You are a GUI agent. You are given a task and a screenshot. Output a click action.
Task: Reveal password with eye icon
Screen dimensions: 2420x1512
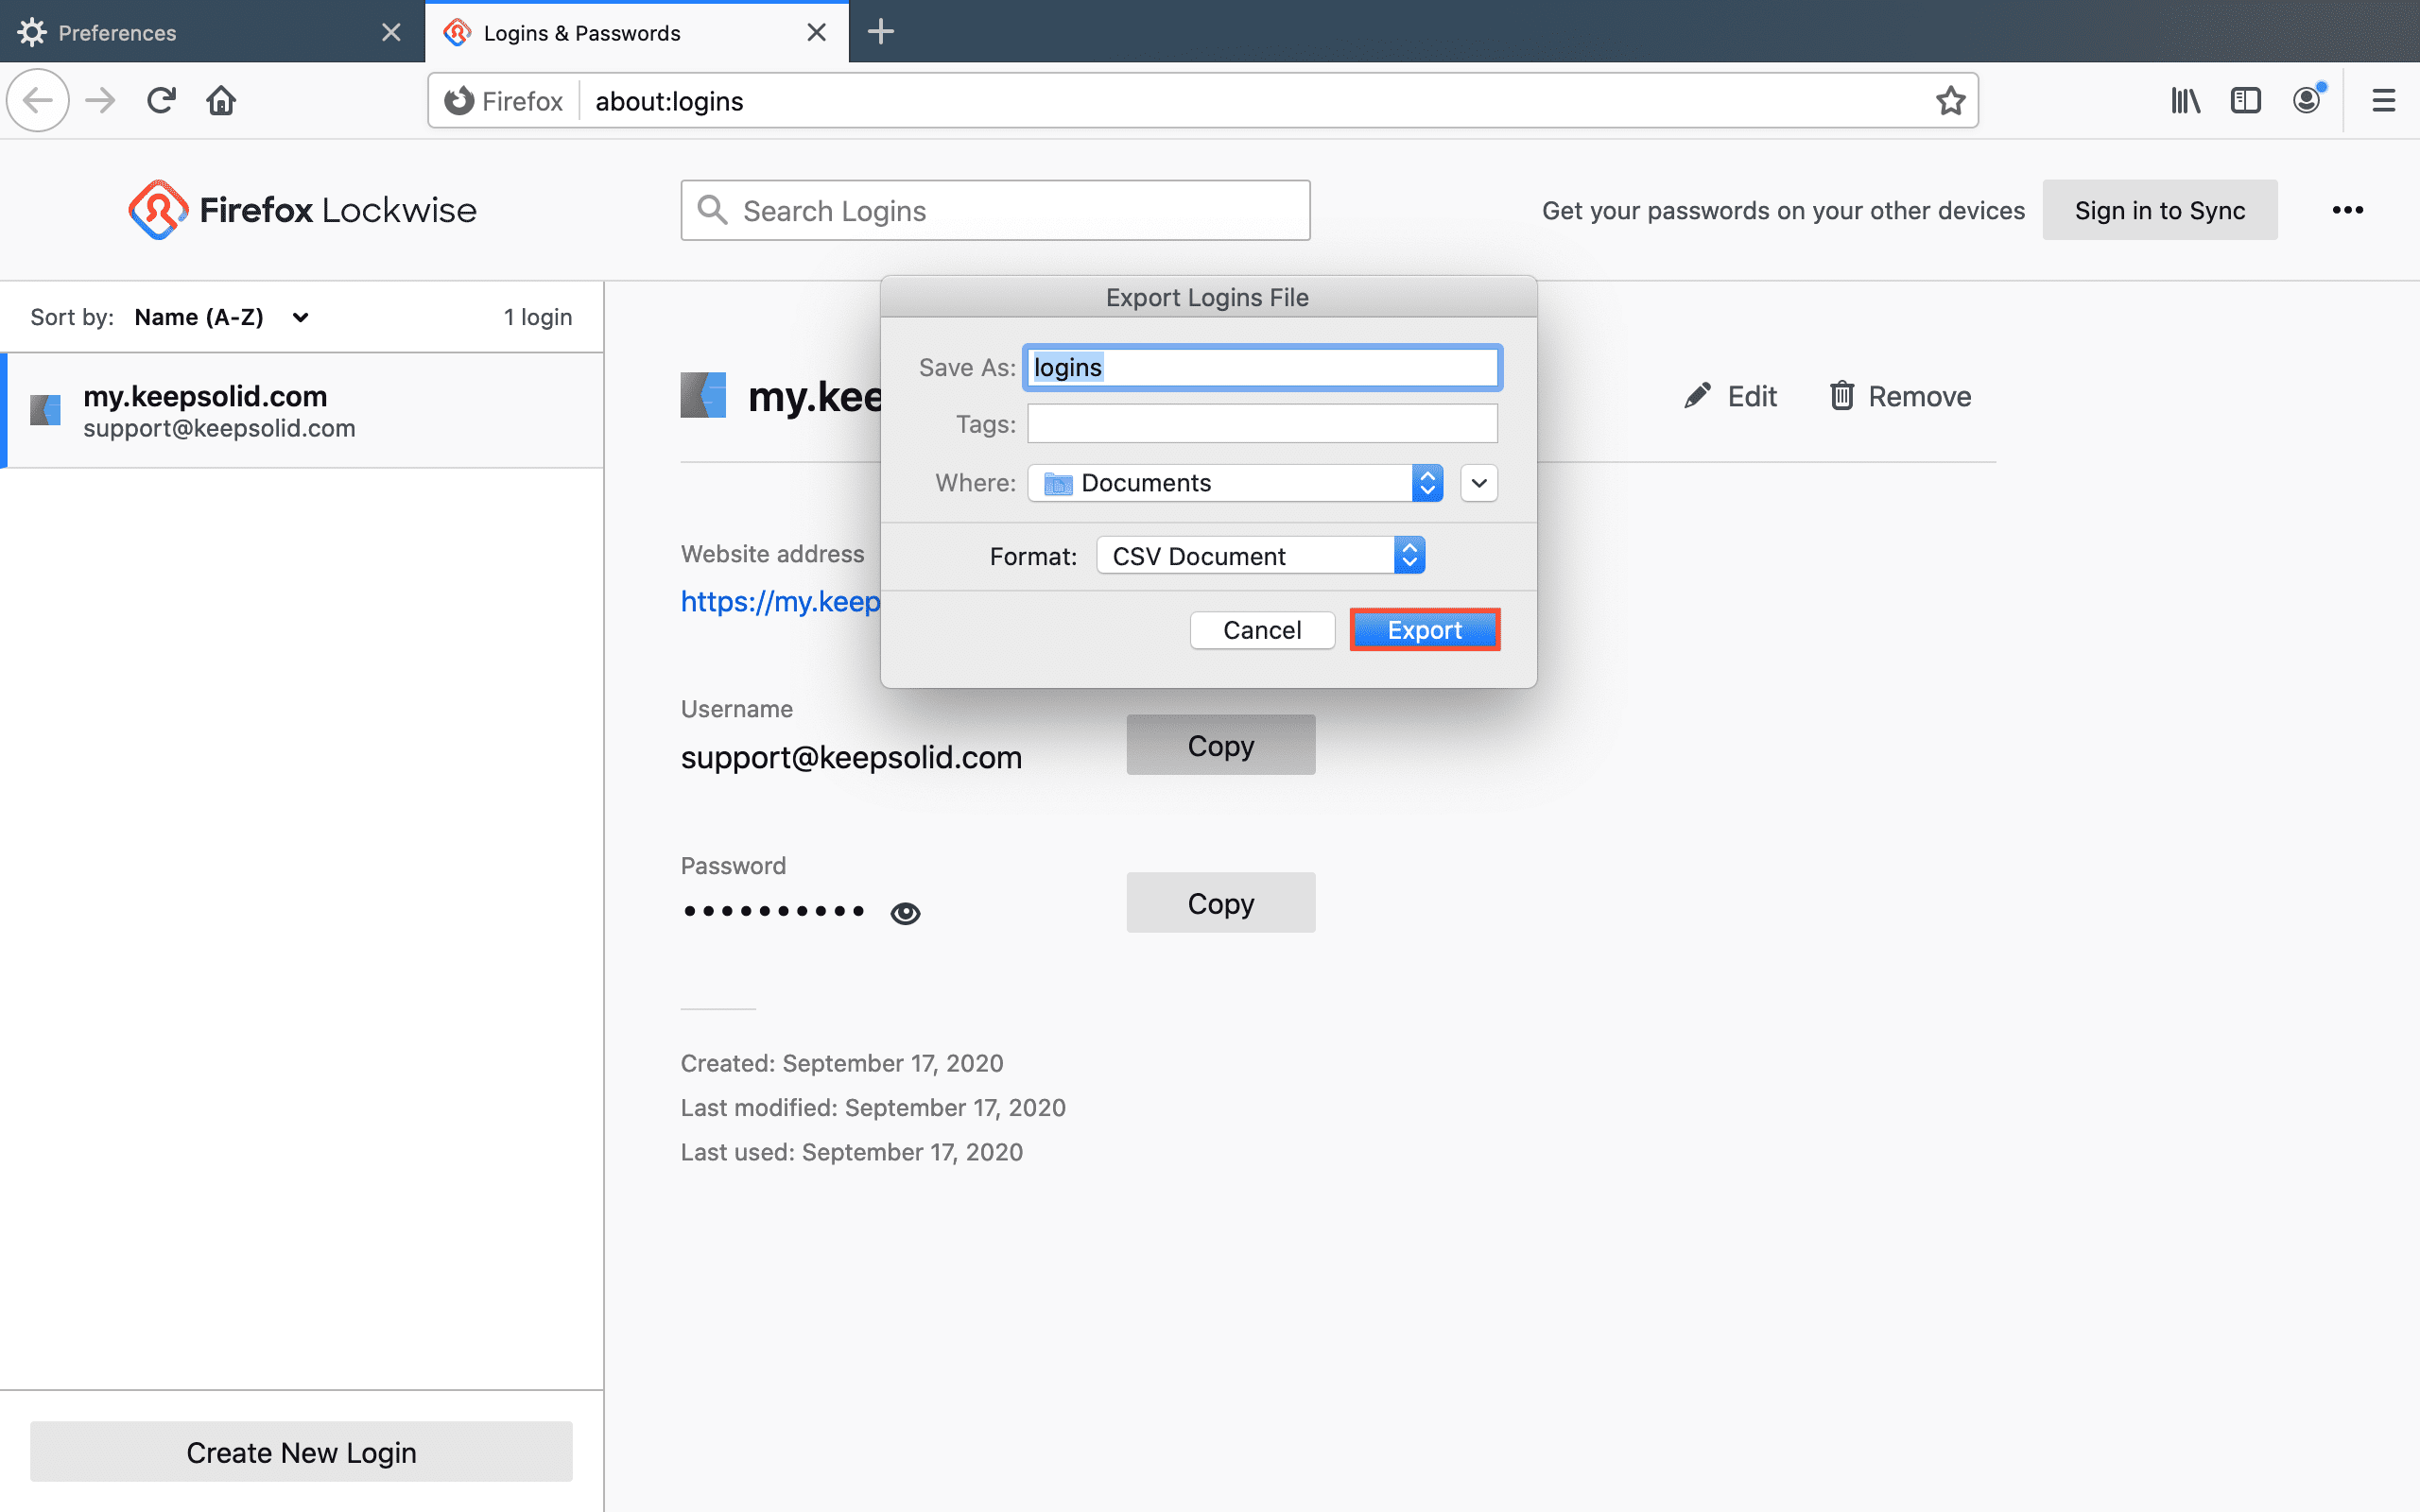pos(905,912)
